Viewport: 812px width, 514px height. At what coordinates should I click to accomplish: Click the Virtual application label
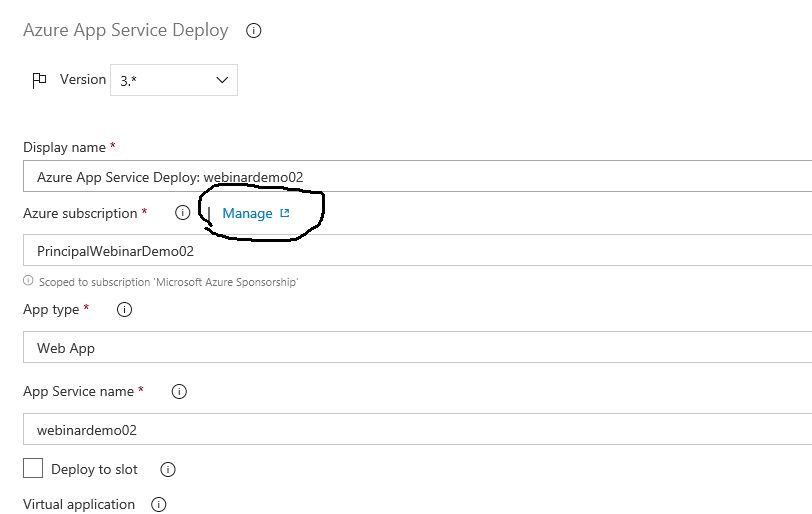[x=79, y=504]
